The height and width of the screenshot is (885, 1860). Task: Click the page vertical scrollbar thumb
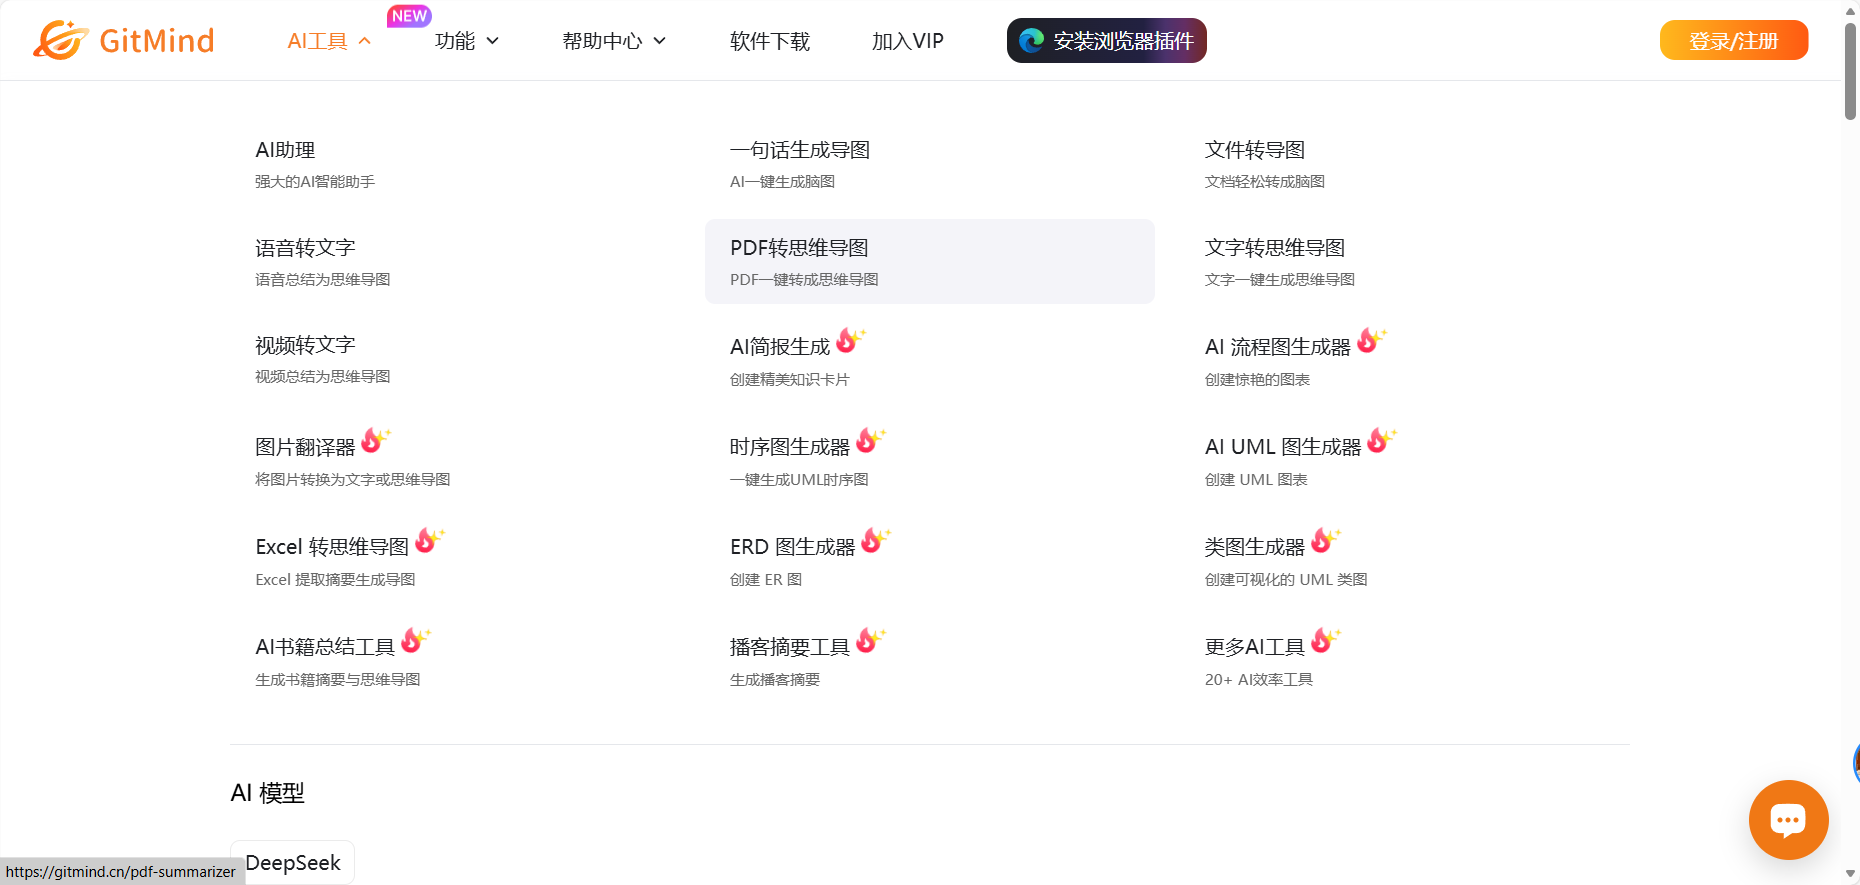tap(1850, 70)
